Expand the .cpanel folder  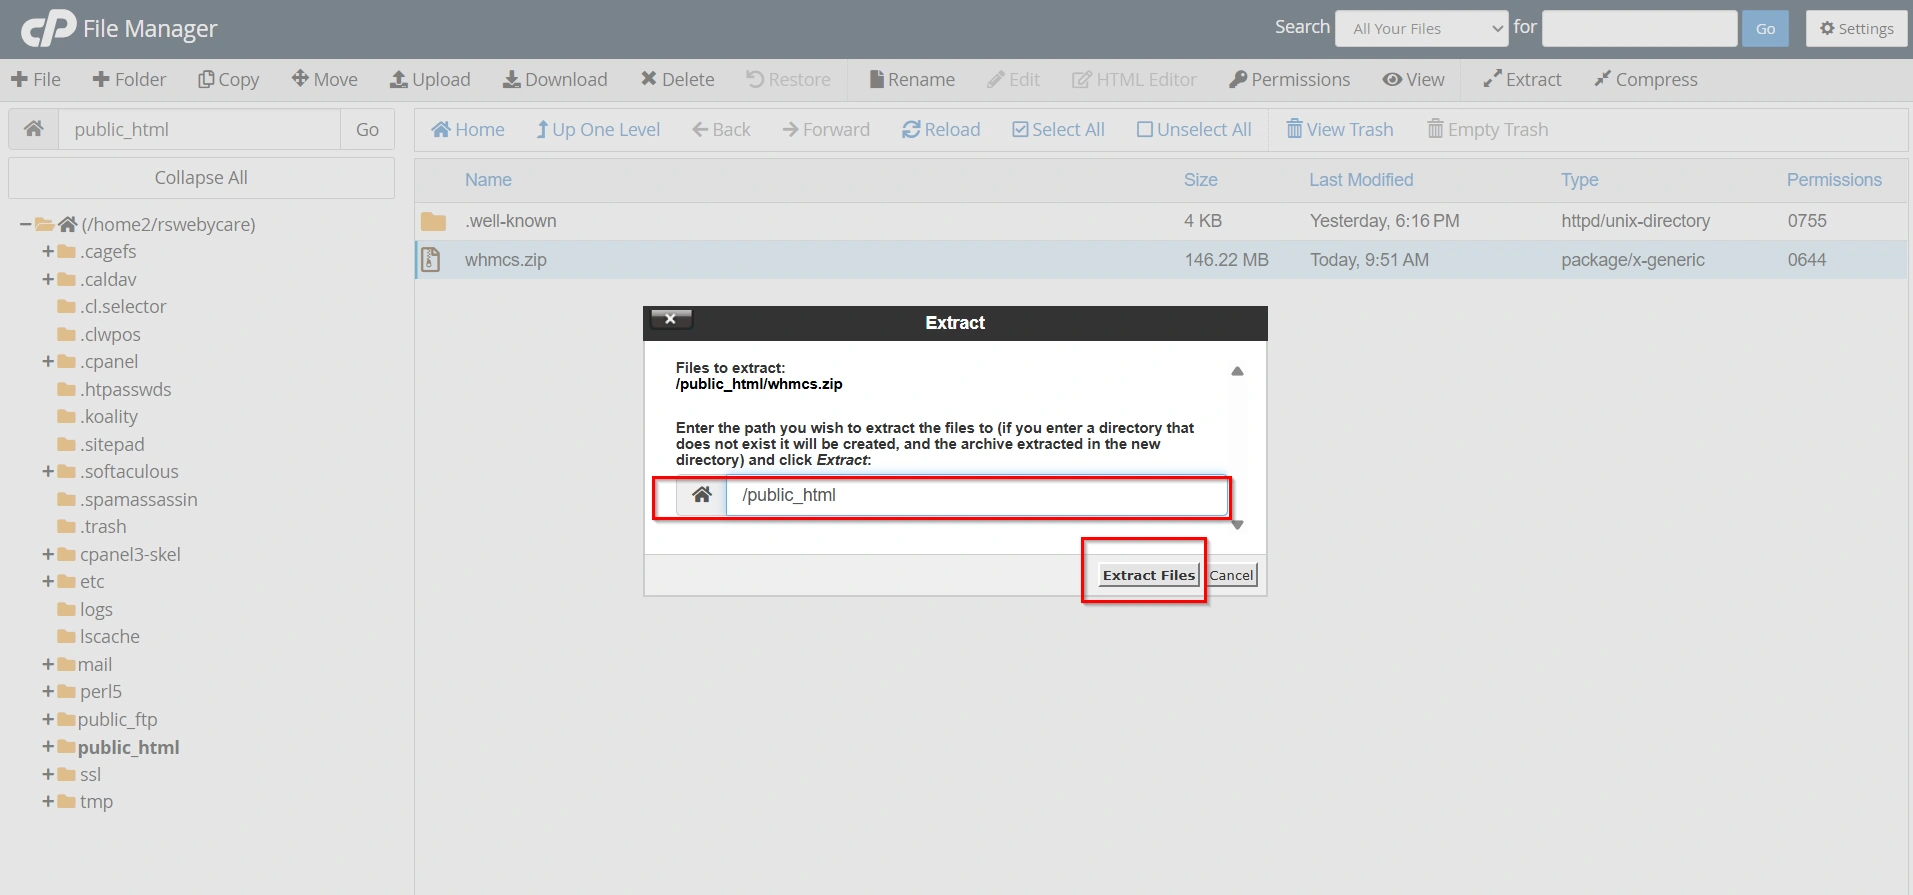coord(47,361)
